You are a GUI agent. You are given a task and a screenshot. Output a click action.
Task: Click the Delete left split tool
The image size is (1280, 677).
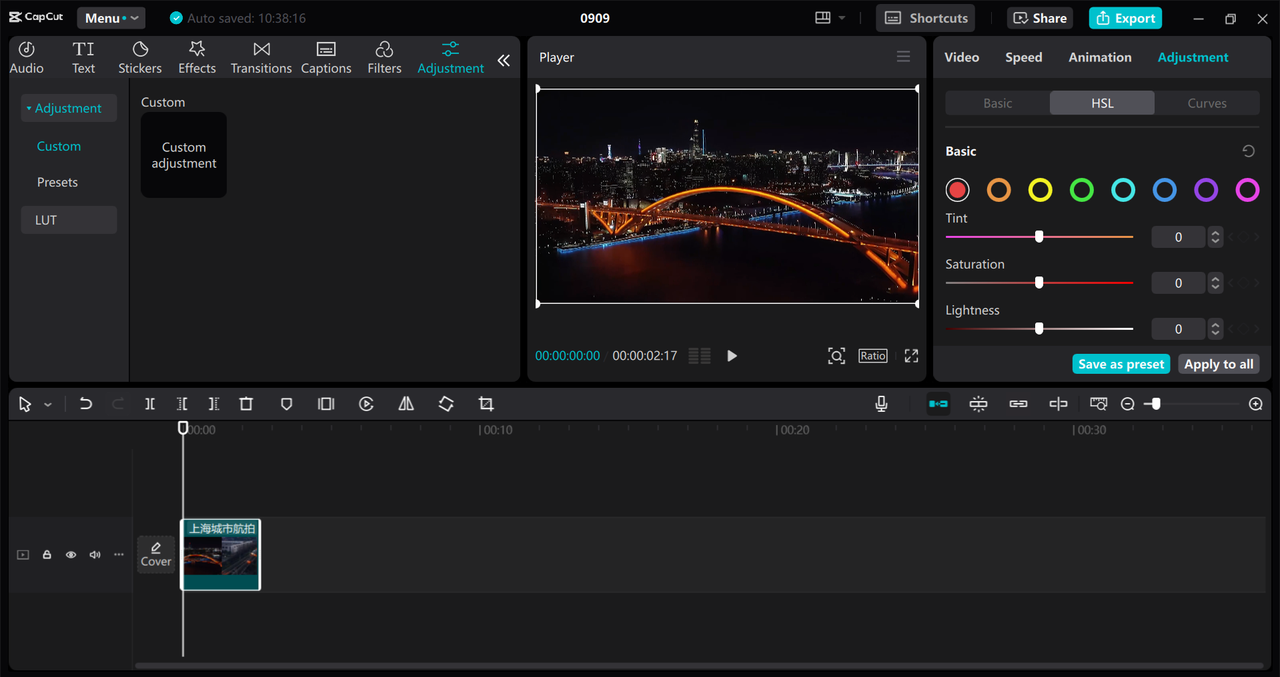pyautogui.click(x=182, y=404)
